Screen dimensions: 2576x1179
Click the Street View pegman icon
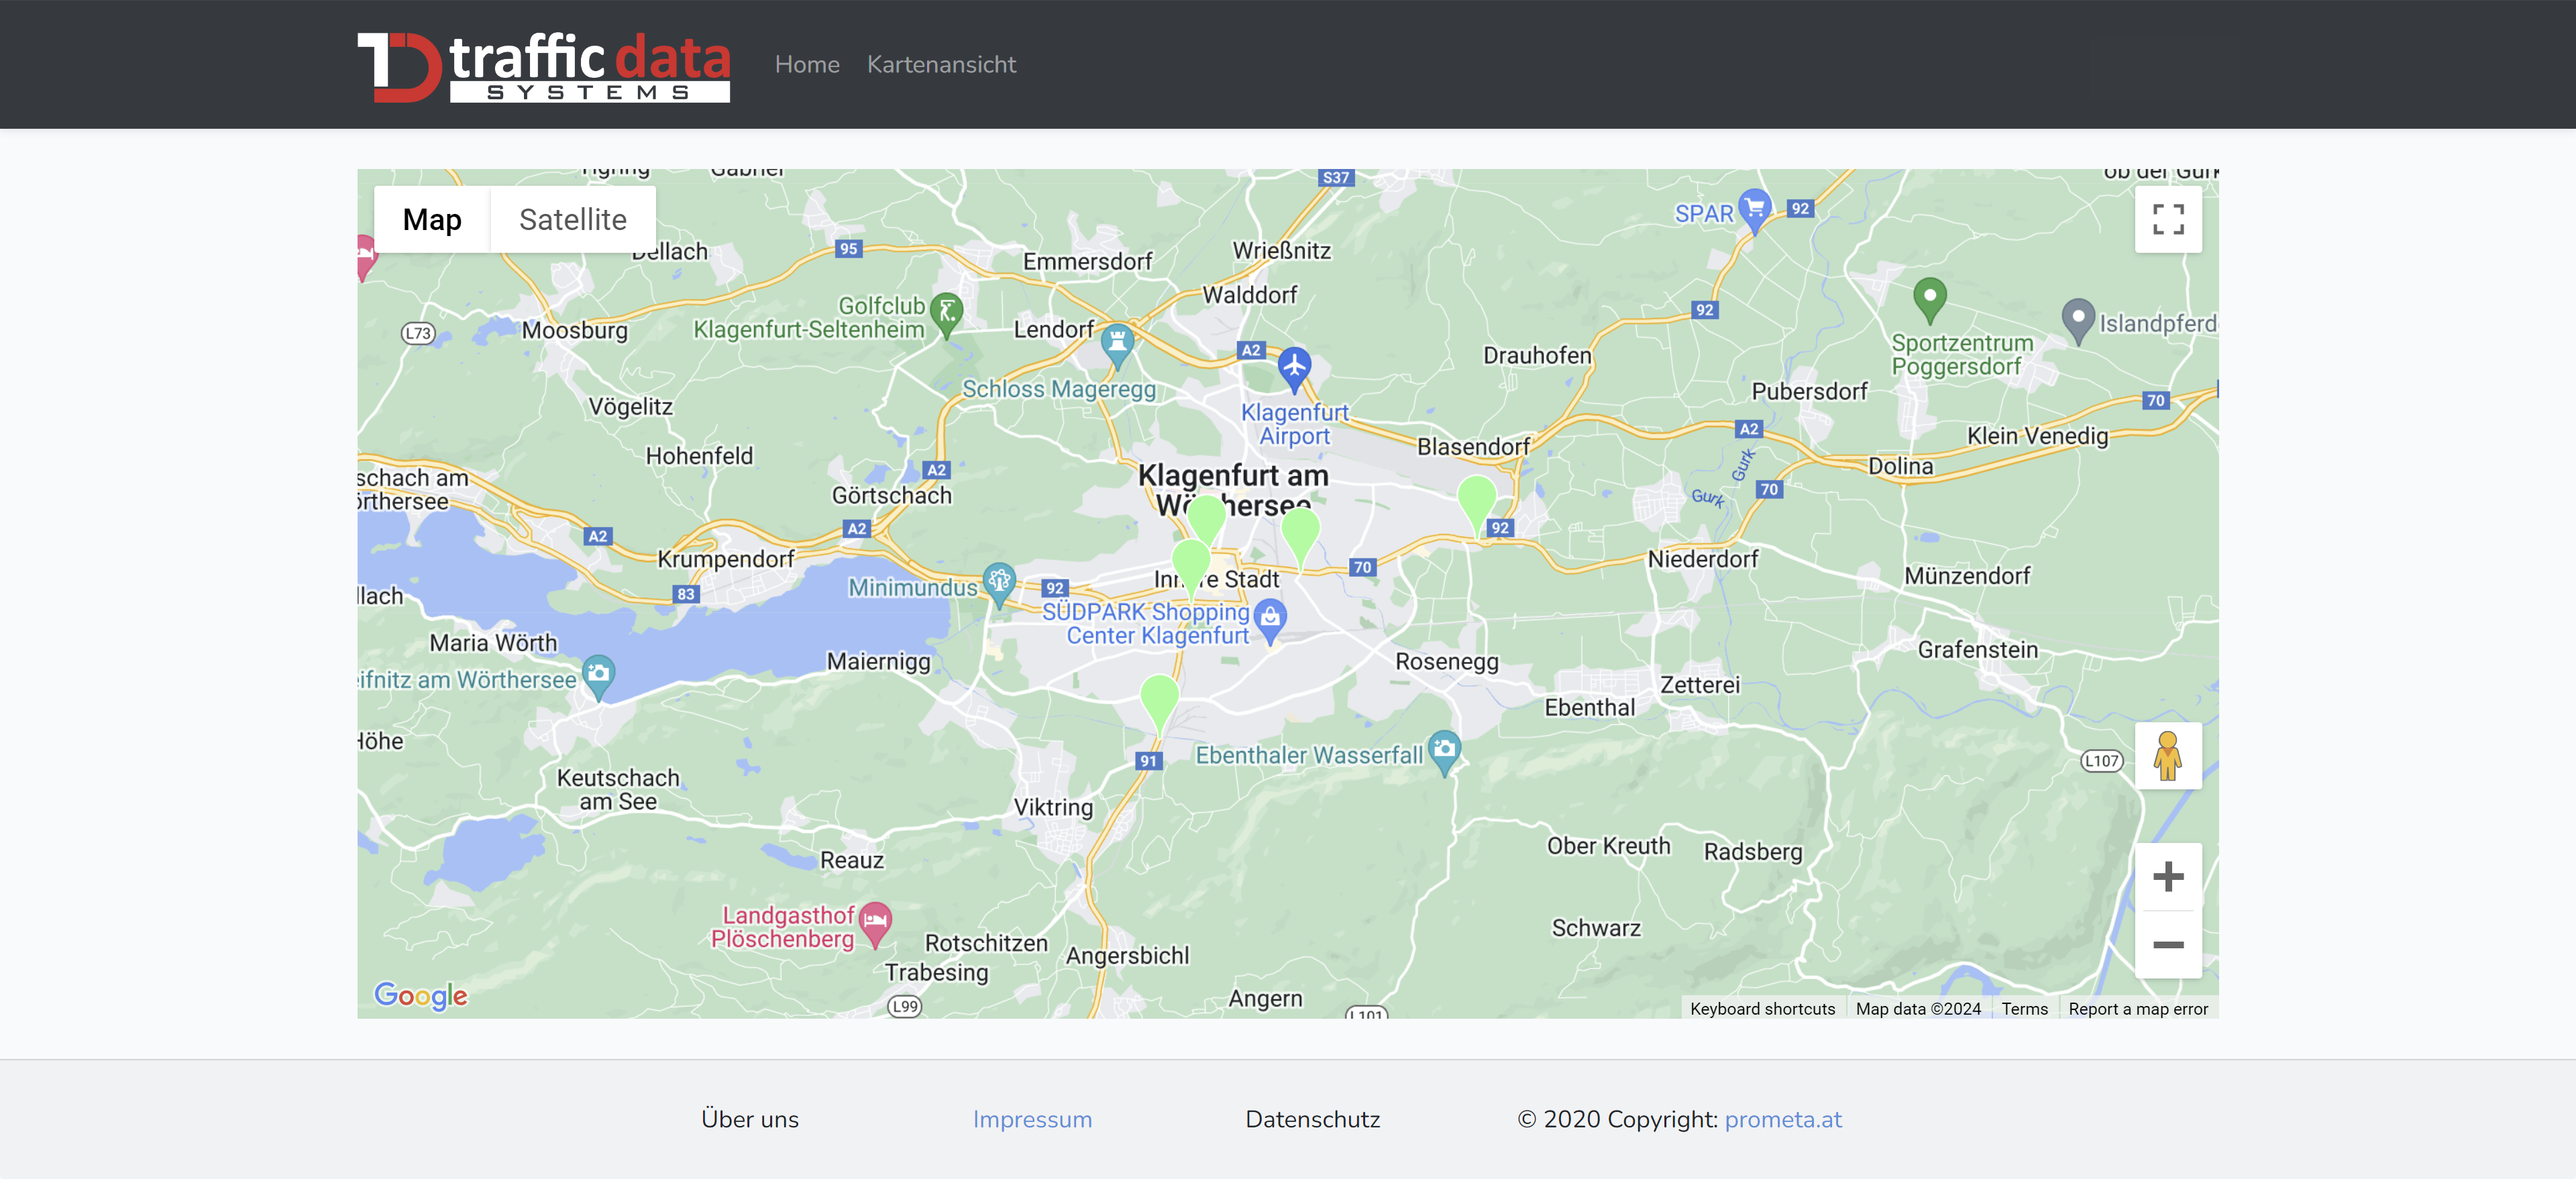[2167, 756]
